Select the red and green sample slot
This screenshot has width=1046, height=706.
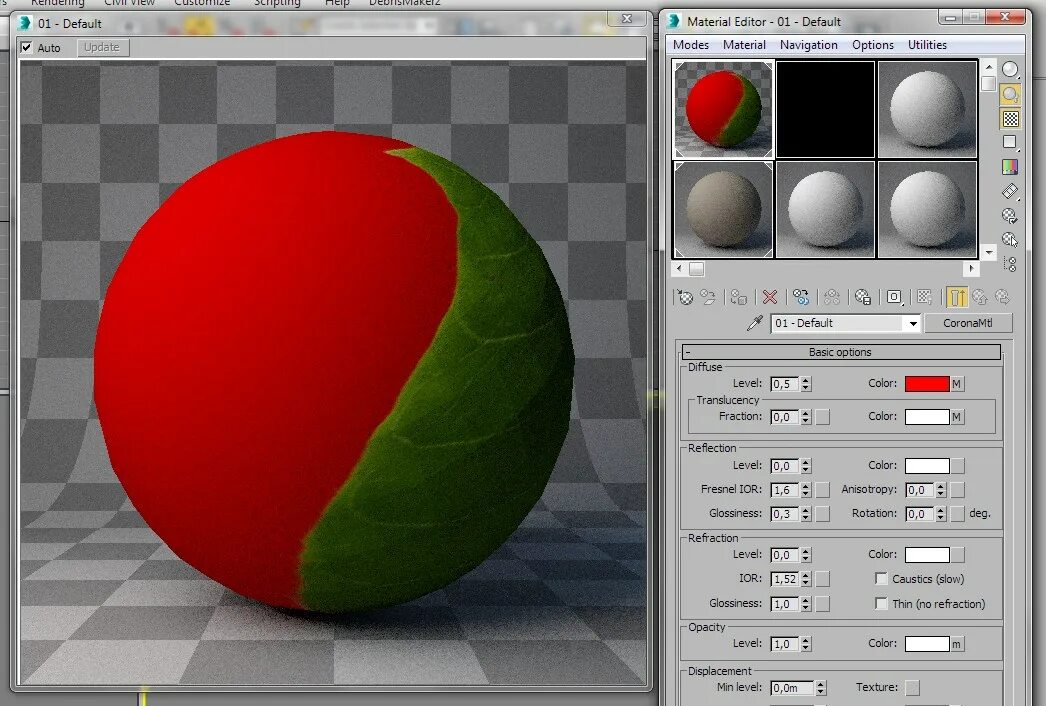click(x=723, y=109)
